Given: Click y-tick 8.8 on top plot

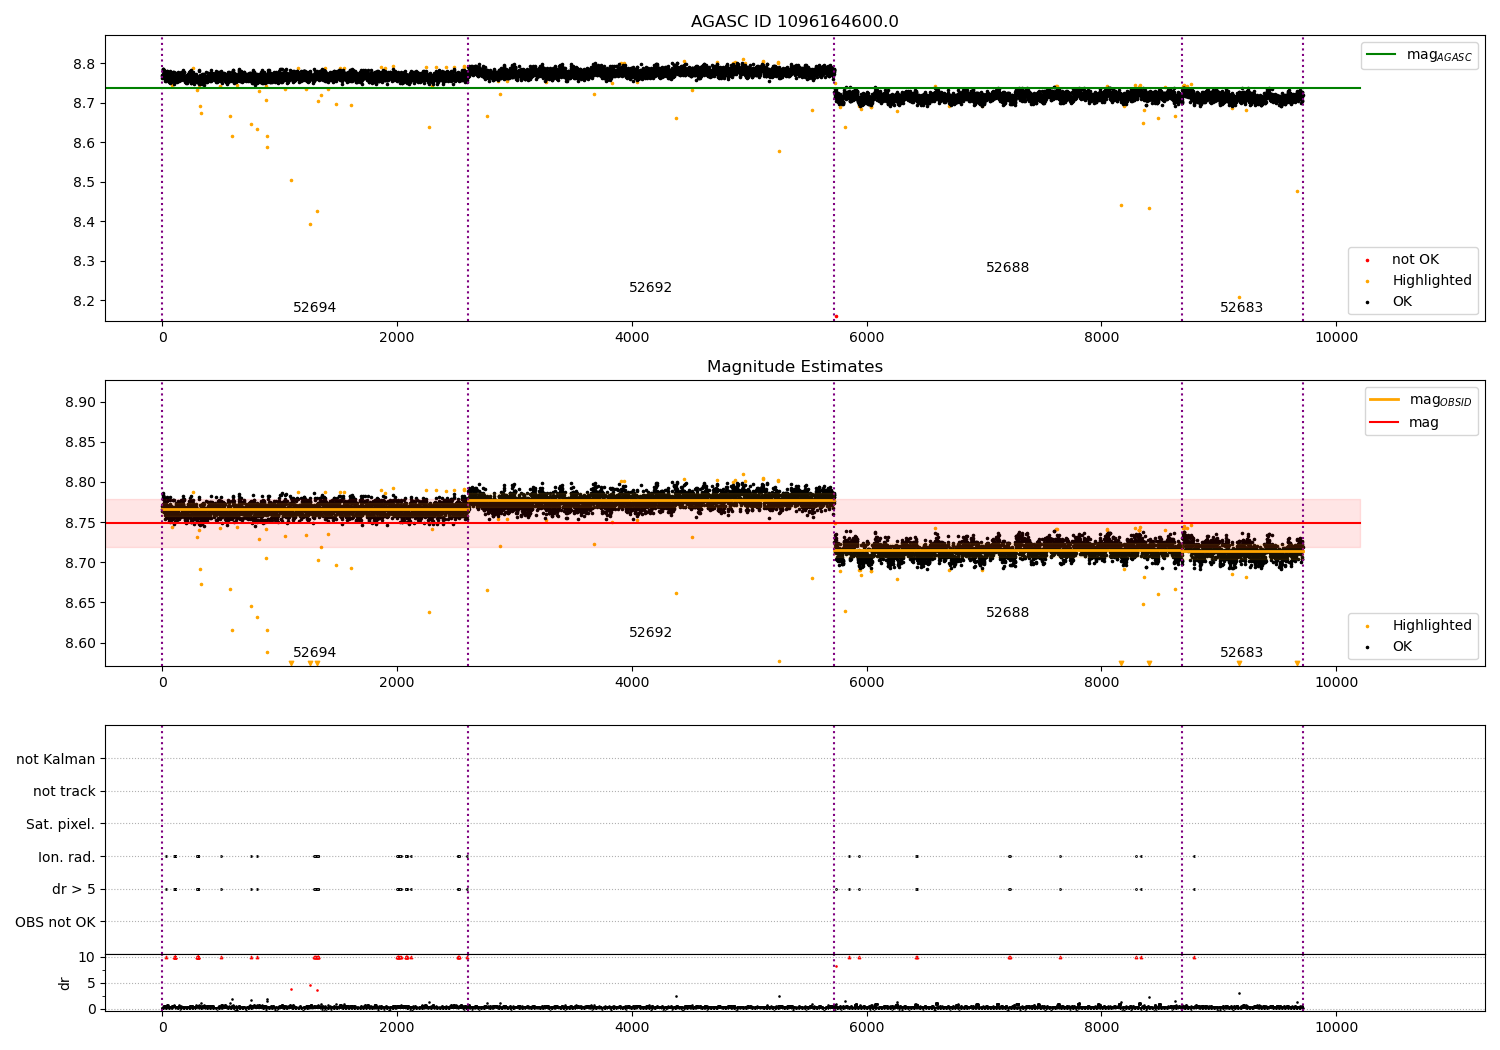Looking at the screenshot, I should point(84,64).
